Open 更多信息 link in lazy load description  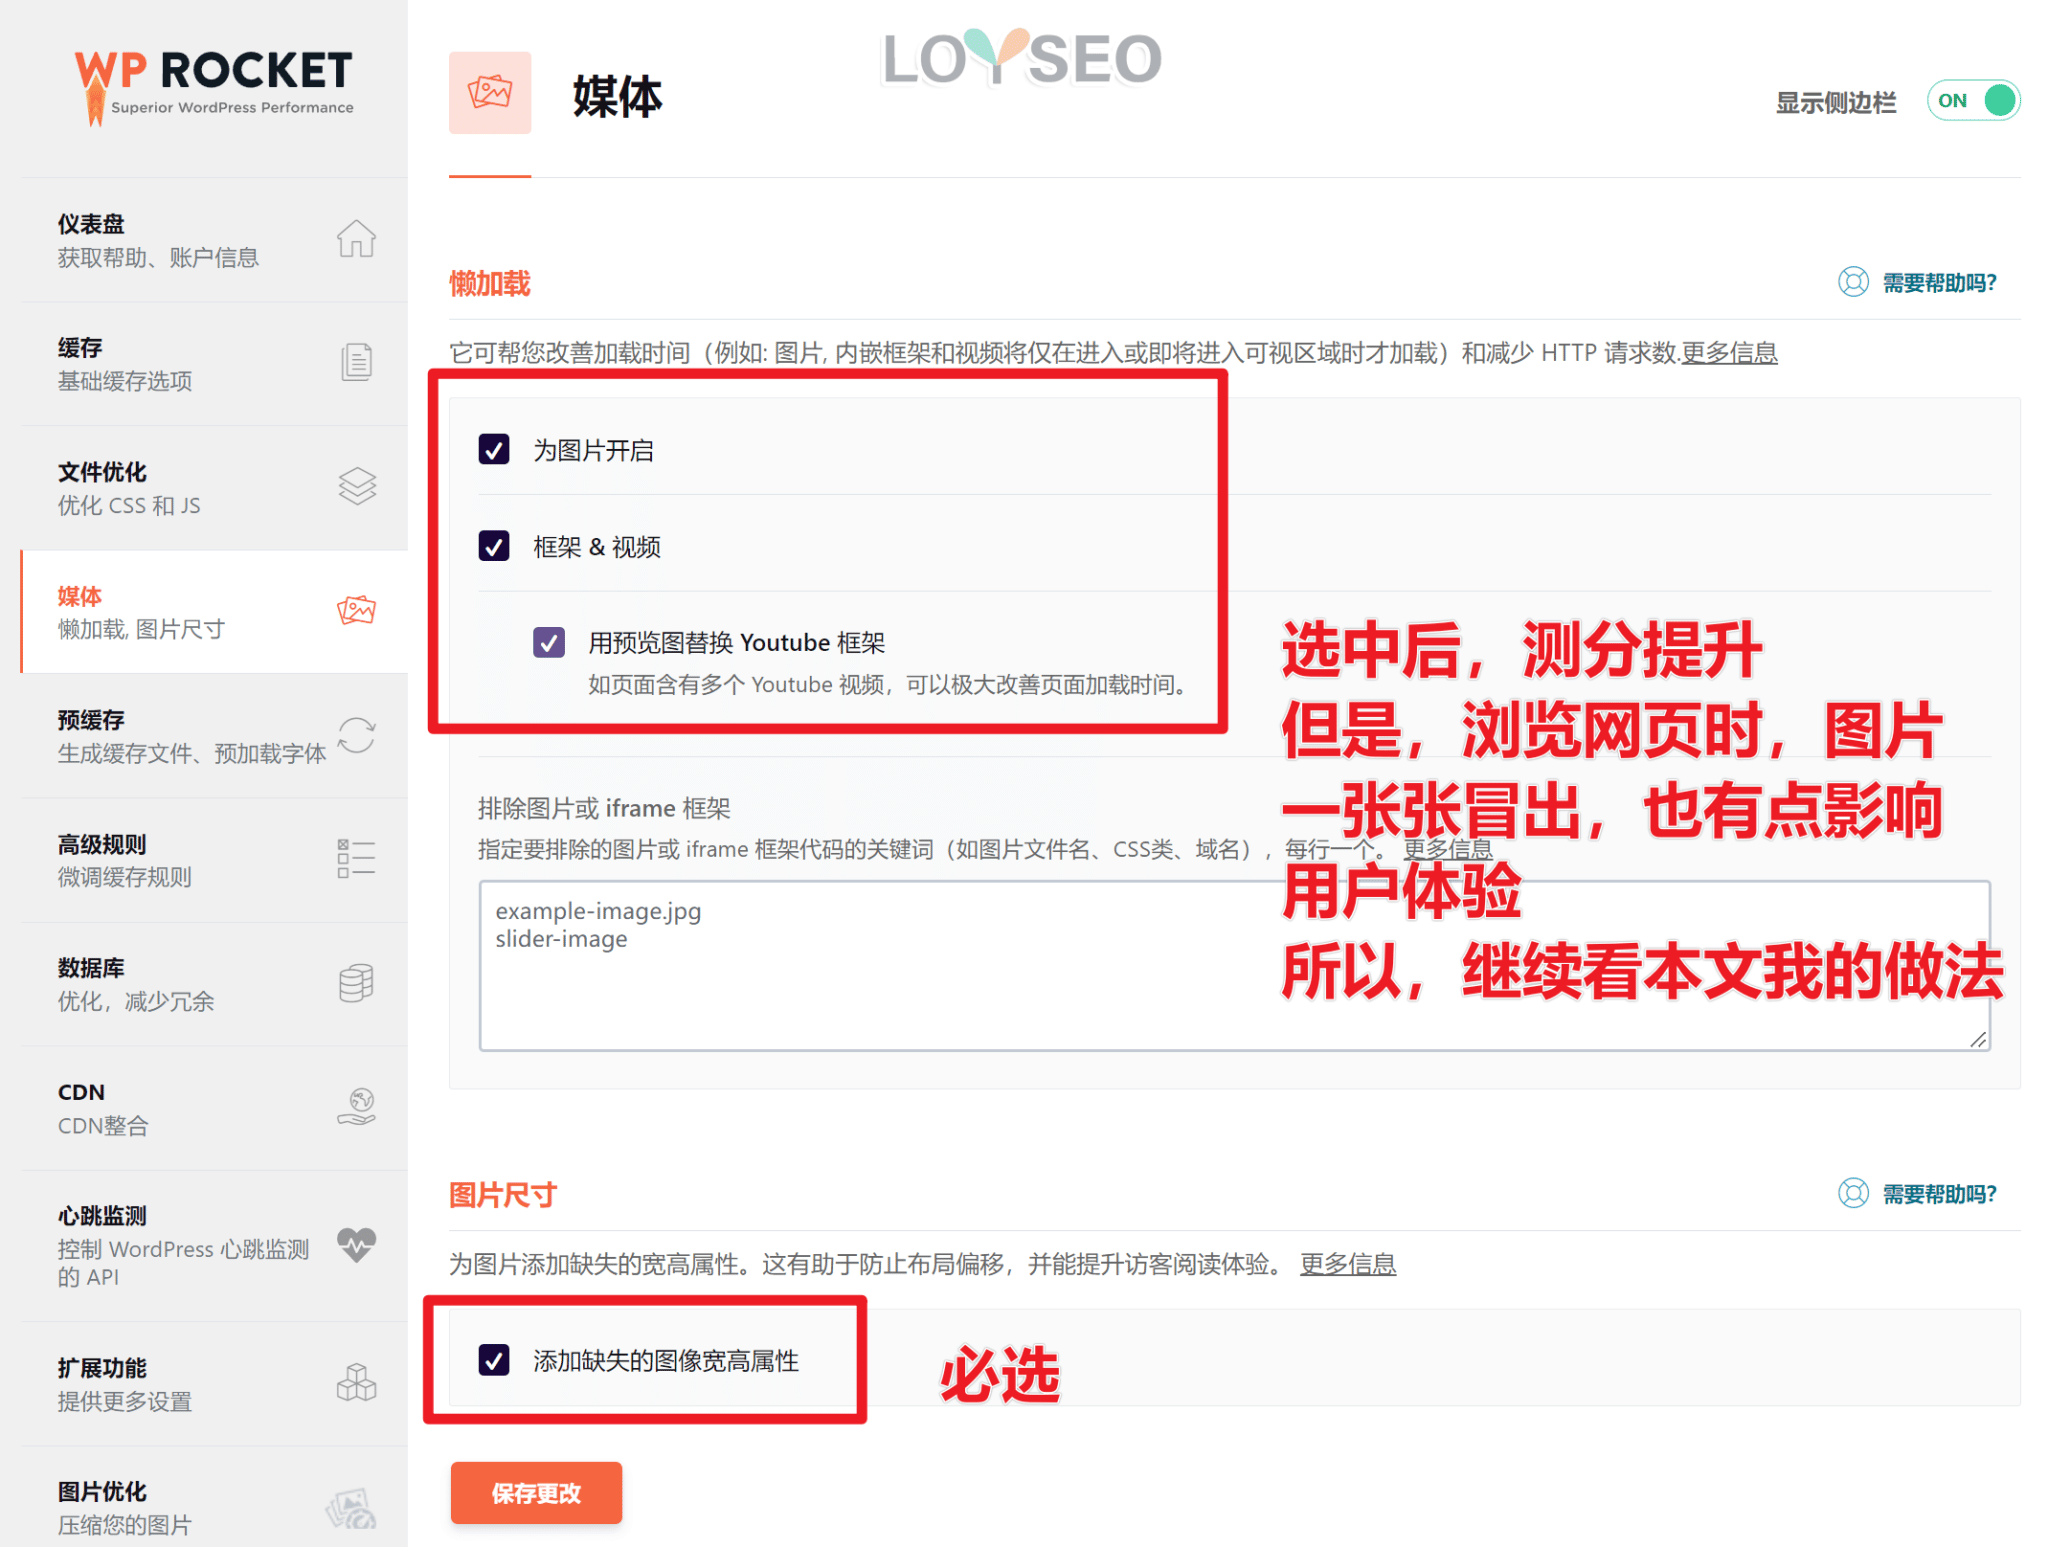tap(1729, 353)
